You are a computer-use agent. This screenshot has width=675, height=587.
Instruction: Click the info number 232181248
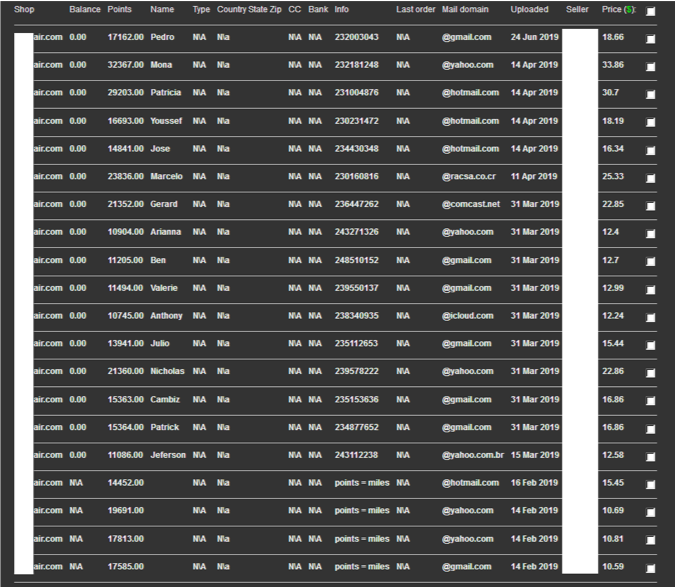click(357, 65)
